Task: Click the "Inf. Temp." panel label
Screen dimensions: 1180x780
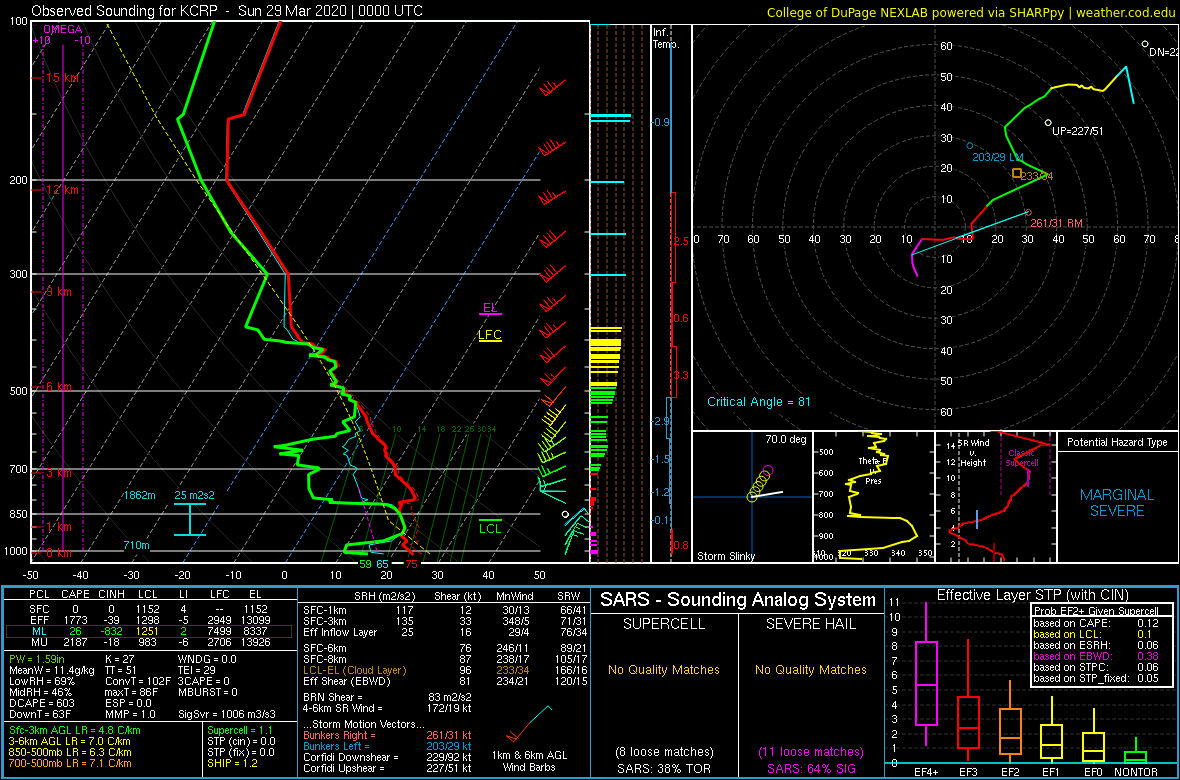Action: pos(666,38)
